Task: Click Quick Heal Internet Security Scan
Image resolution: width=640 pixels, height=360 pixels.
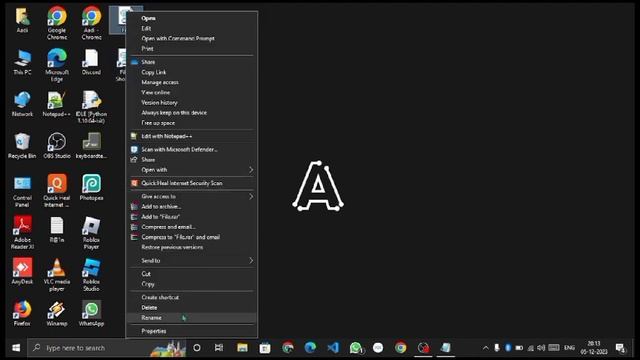Action: [x=192, y=183]
